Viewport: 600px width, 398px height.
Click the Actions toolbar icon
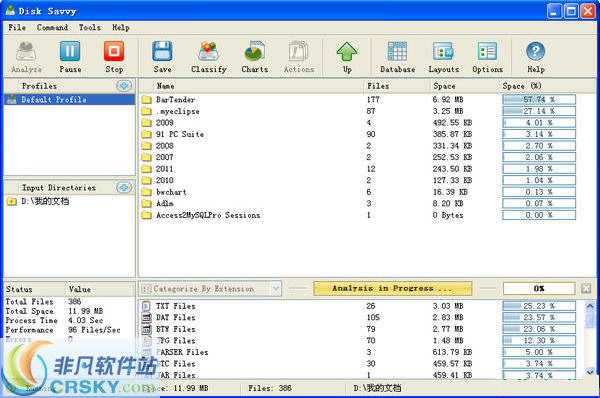(x=299, y=57)
